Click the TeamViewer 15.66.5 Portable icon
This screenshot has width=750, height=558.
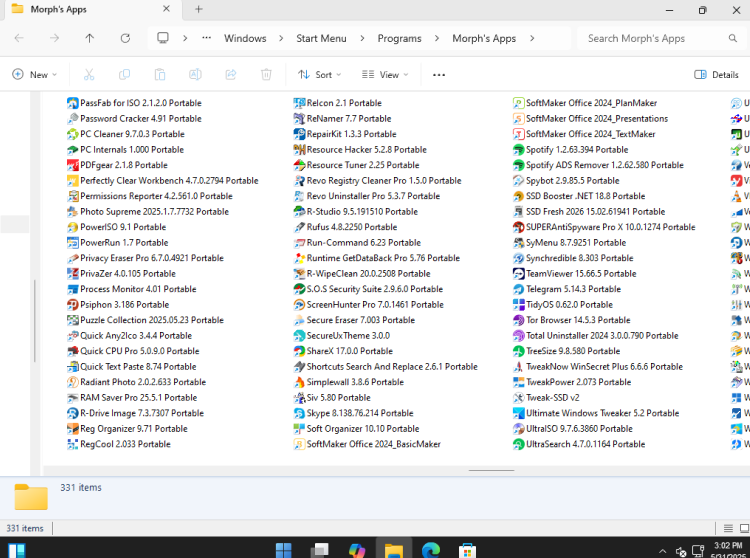(518, 274)
